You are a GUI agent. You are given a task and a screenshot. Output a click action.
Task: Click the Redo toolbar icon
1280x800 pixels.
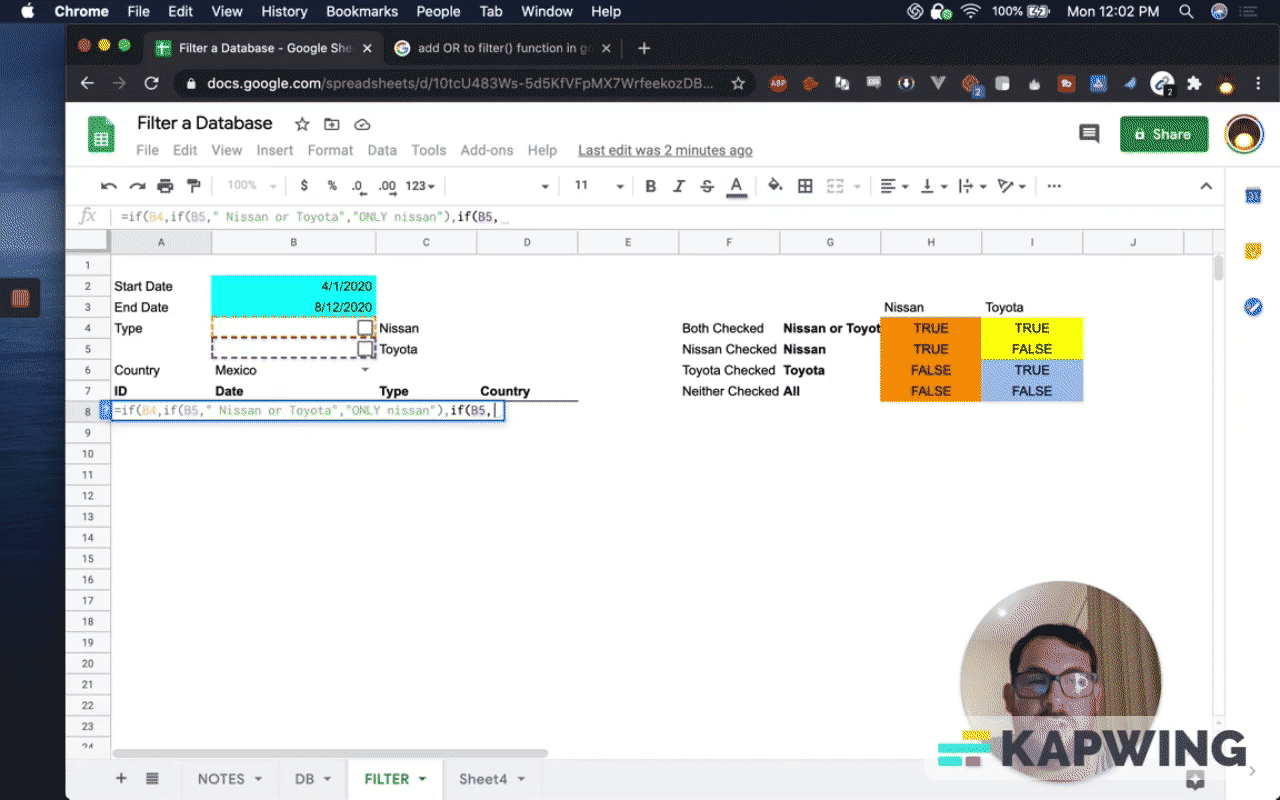(137, 186)
